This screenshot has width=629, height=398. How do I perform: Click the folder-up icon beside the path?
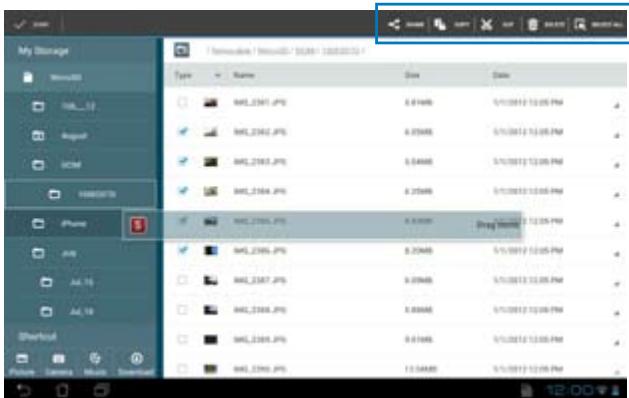(182, 50)
